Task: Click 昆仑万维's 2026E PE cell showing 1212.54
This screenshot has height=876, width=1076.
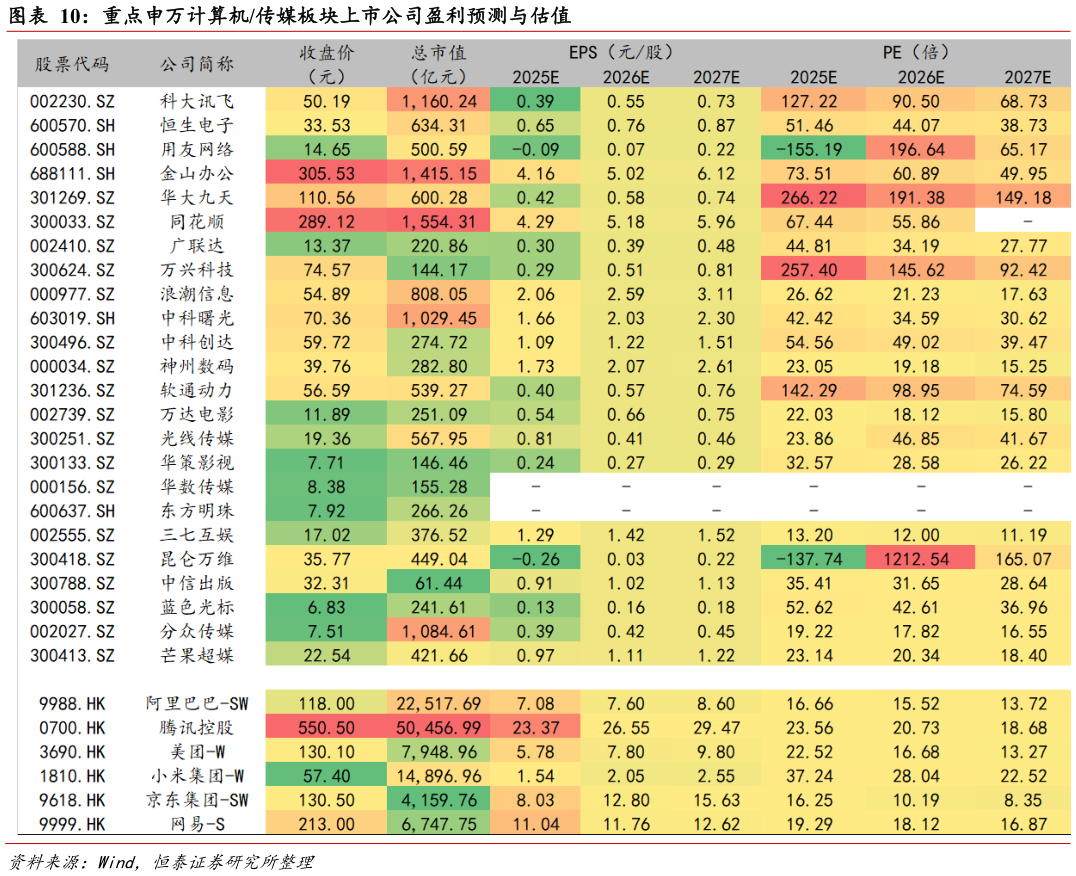Action: pos(920,559)
